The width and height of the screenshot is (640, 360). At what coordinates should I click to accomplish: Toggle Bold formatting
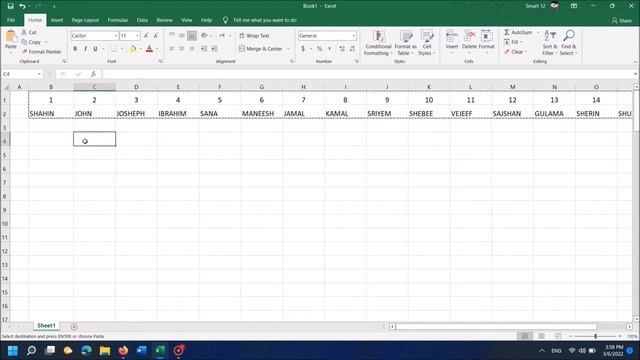(x=75, y=49)
